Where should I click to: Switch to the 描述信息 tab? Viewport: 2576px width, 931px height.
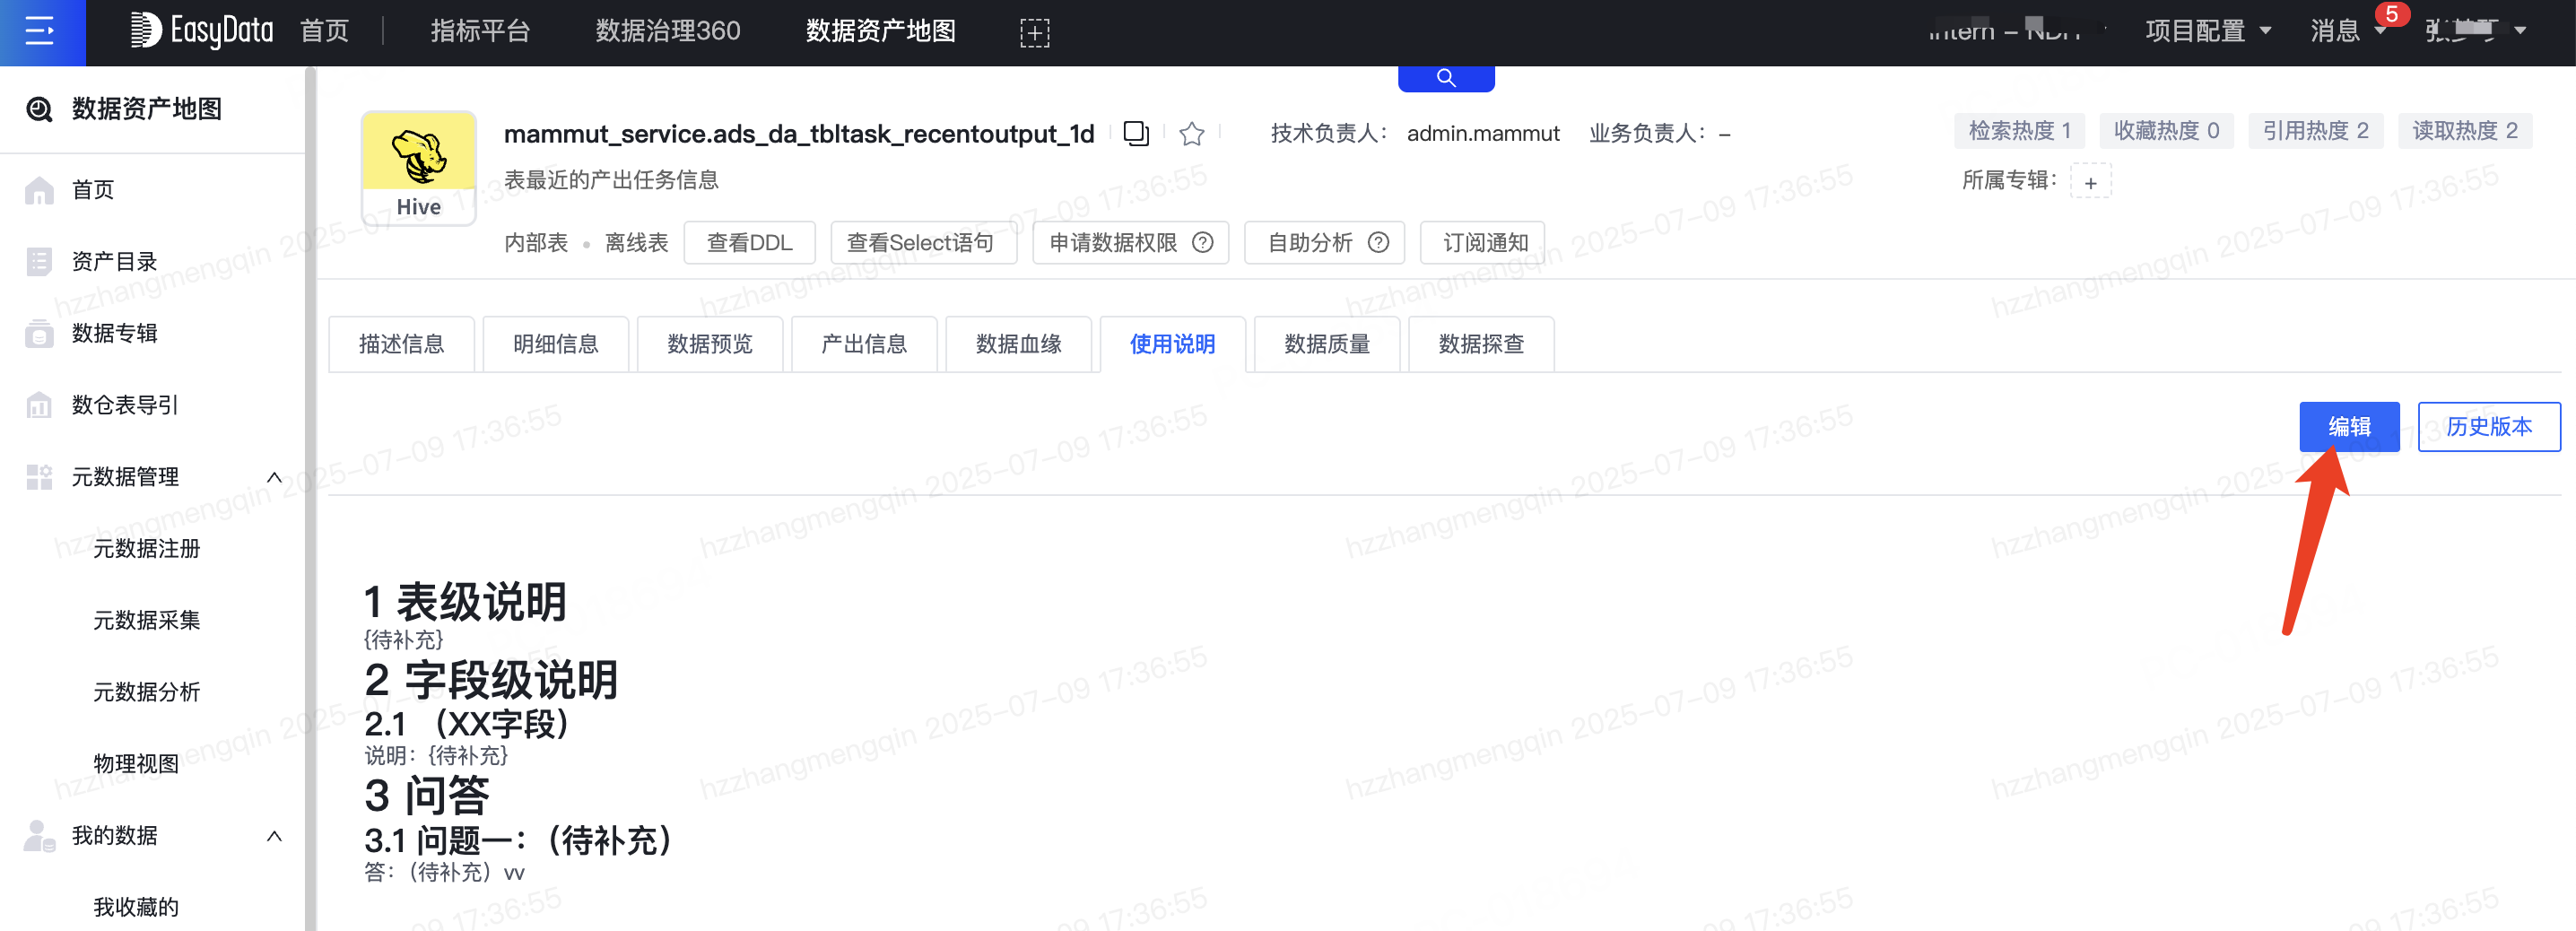(401, 344)
